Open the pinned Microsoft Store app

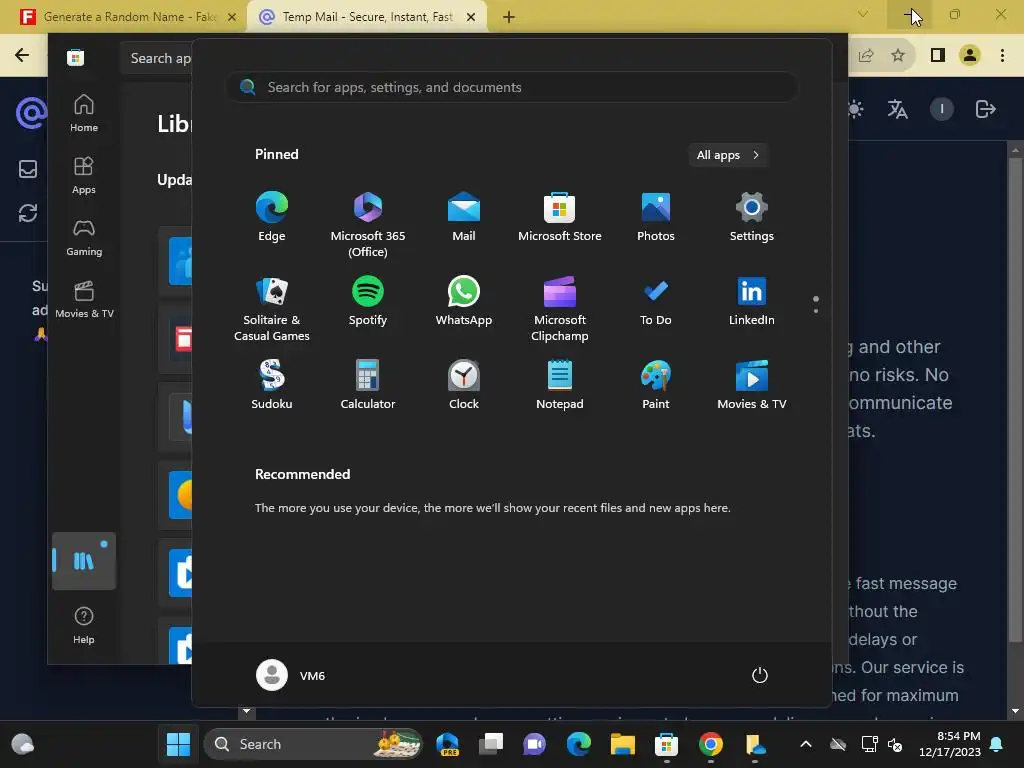pos(560,217)
